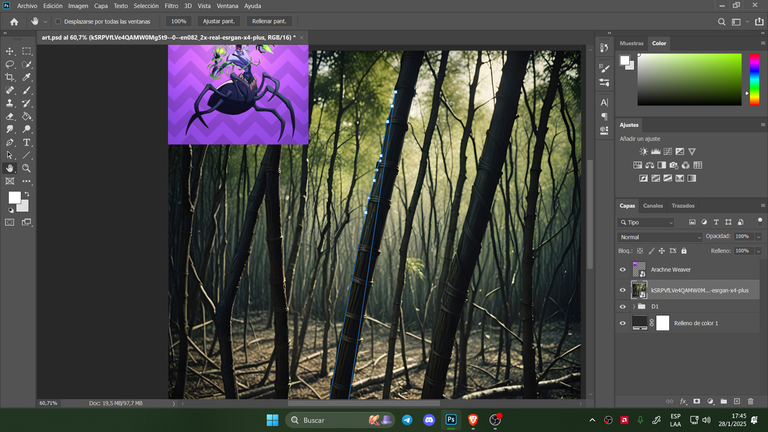The width and height of the screenshot is (768, 432).
Task: Click the Home icon in options bar
Action: pos(14,22)
